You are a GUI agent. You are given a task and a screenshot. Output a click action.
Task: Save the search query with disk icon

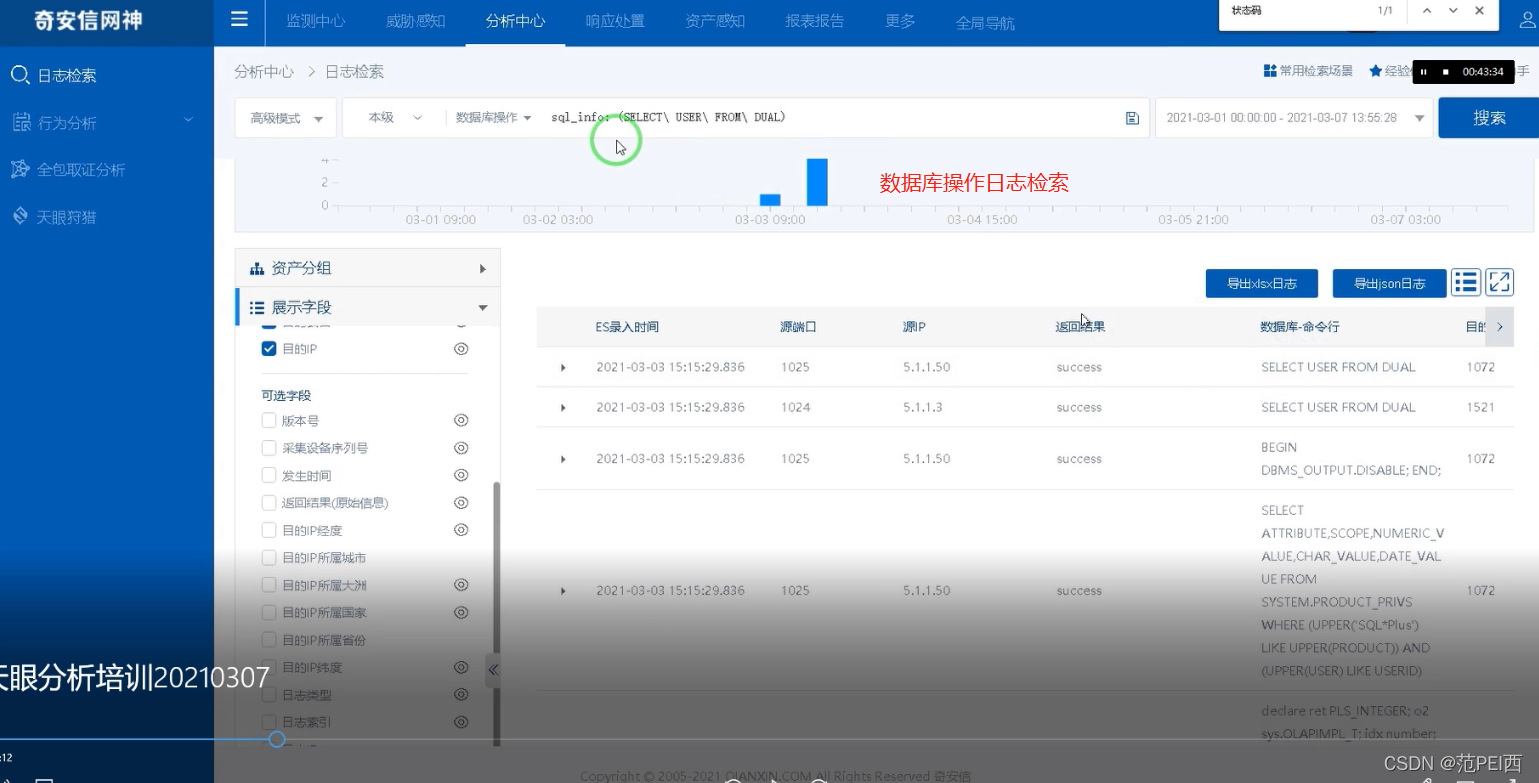tap(1132, 118)
